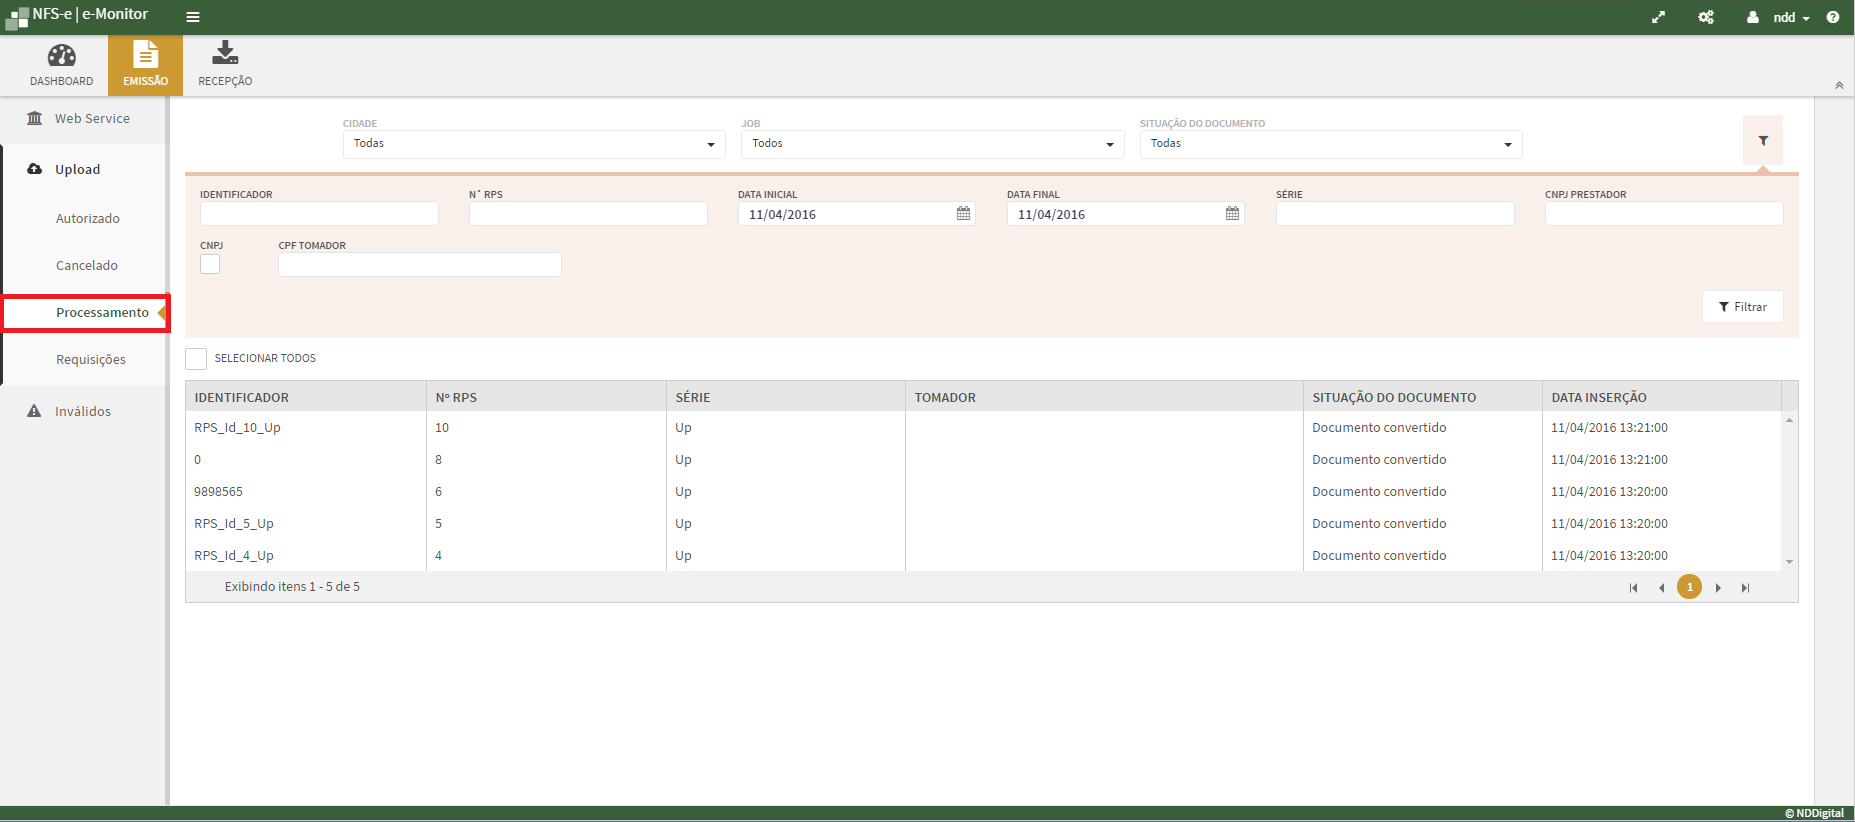The image size is (1855, 822).
Task: Open the RPS_Id_10_Up identifier link
Action: (237, 427)
